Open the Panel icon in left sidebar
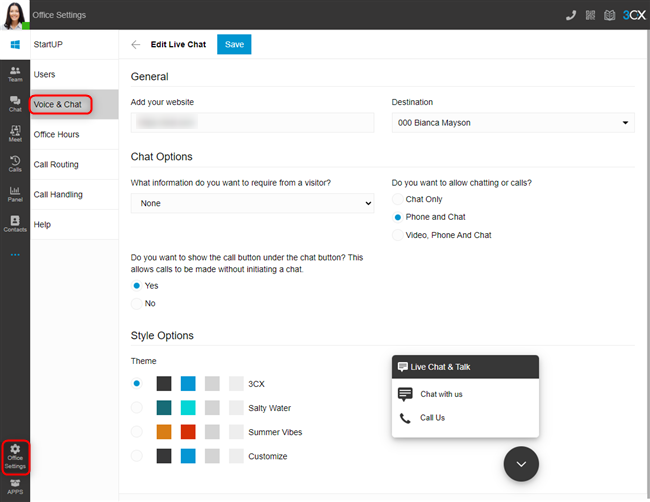The height and width of the screenshot is (502, 650). [x=15, y=193]
